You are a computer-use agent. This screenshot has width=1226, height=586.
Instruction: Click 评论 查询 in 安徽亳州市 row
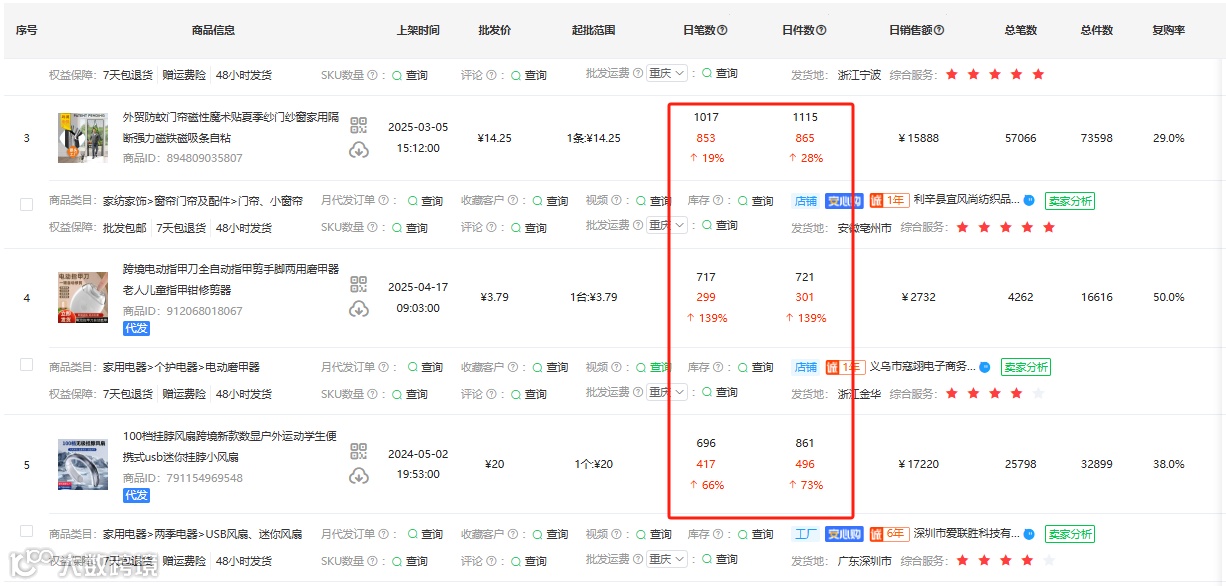(529, 228)
